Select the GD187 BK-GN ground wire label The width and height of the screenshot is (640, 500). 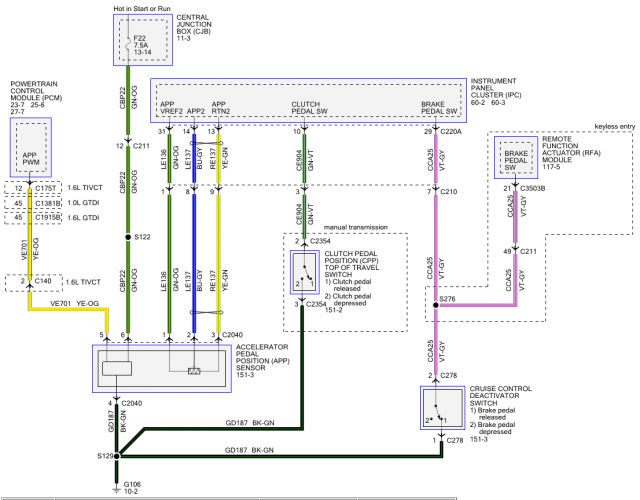tap(249, 423)
